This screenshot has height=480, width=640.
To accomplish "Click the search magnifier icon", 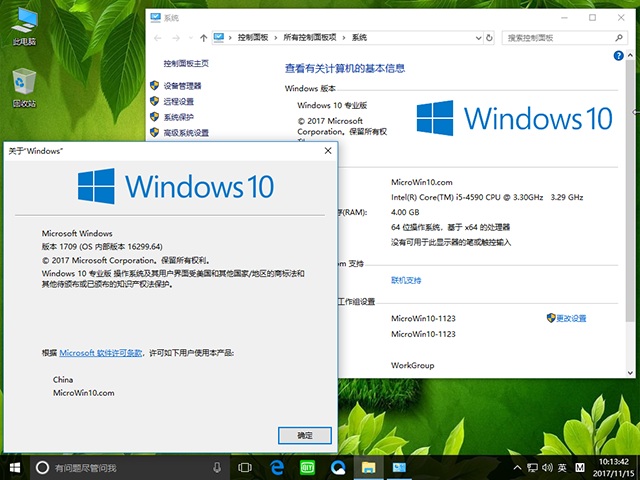I will click(619, 38).
